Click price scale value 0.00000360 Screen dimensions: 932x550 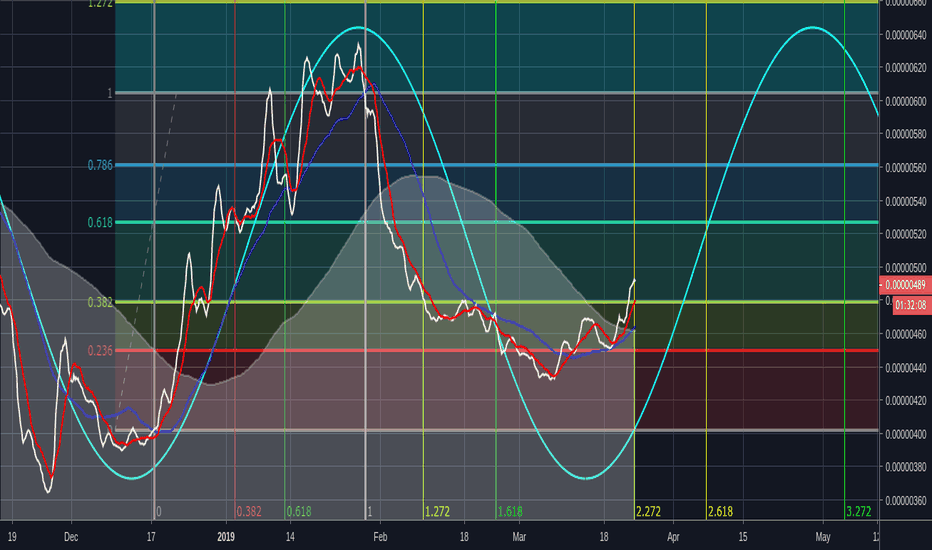(x=906, y=501)
